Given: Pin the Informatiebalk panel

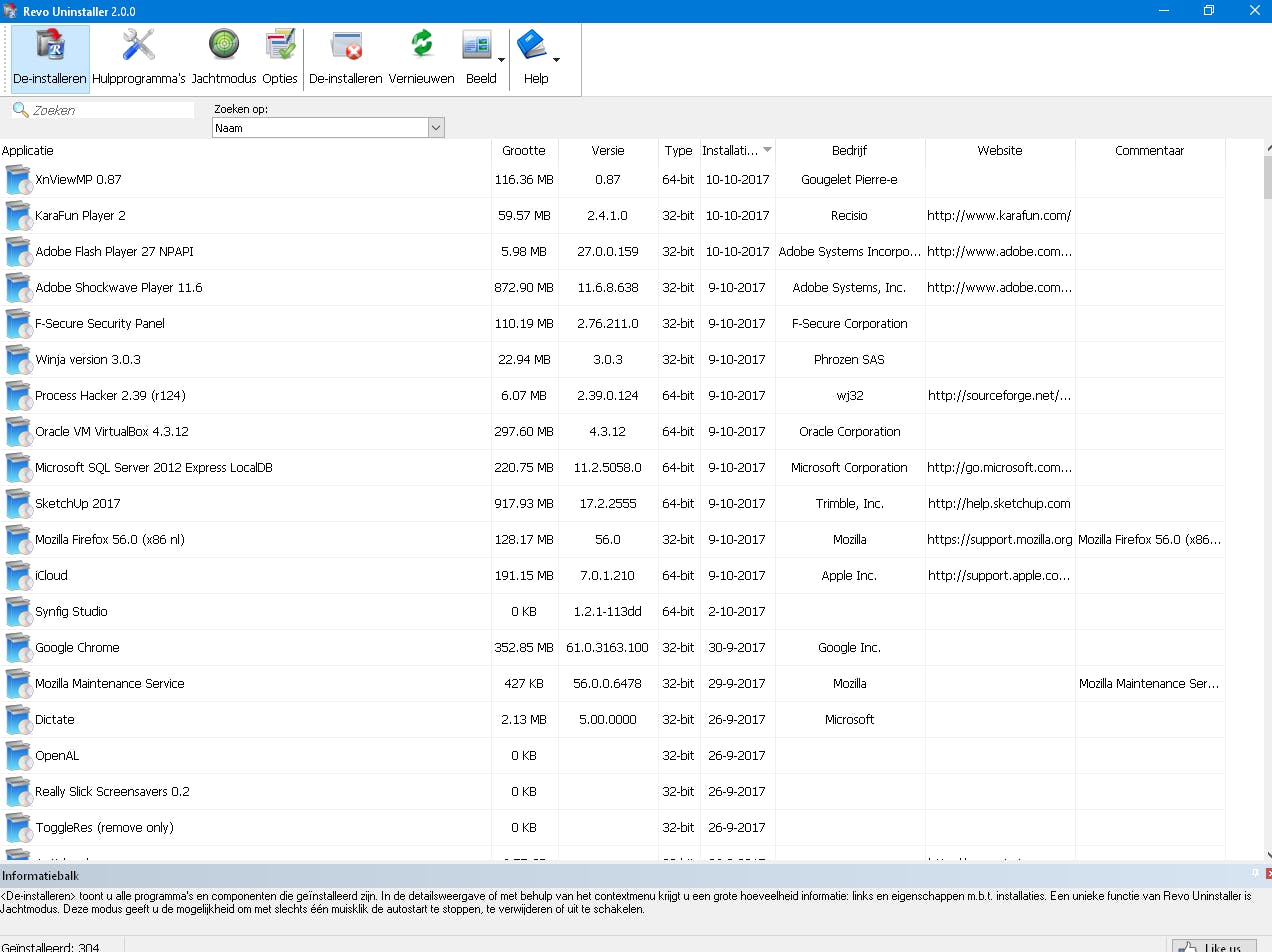Looking at the screenshot, I should (1254, 872).
